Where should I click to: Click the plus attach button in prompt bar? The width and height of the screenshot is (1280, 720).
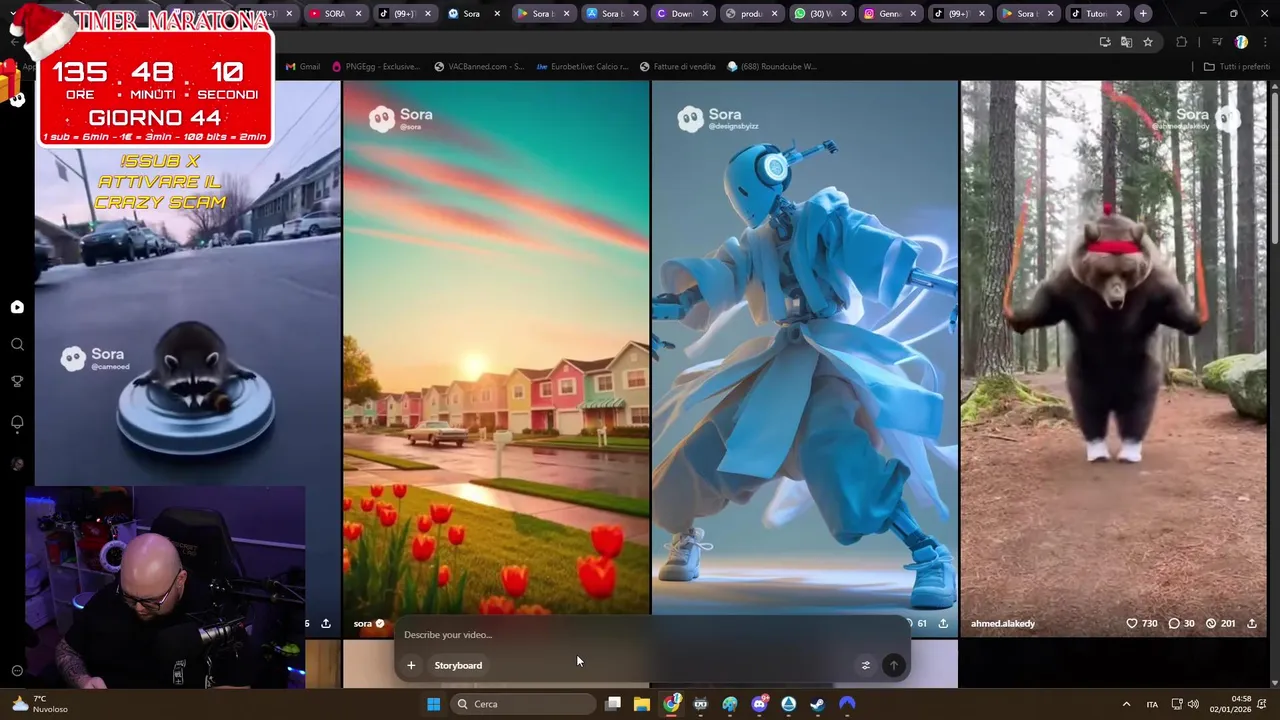tap(411, 665)
